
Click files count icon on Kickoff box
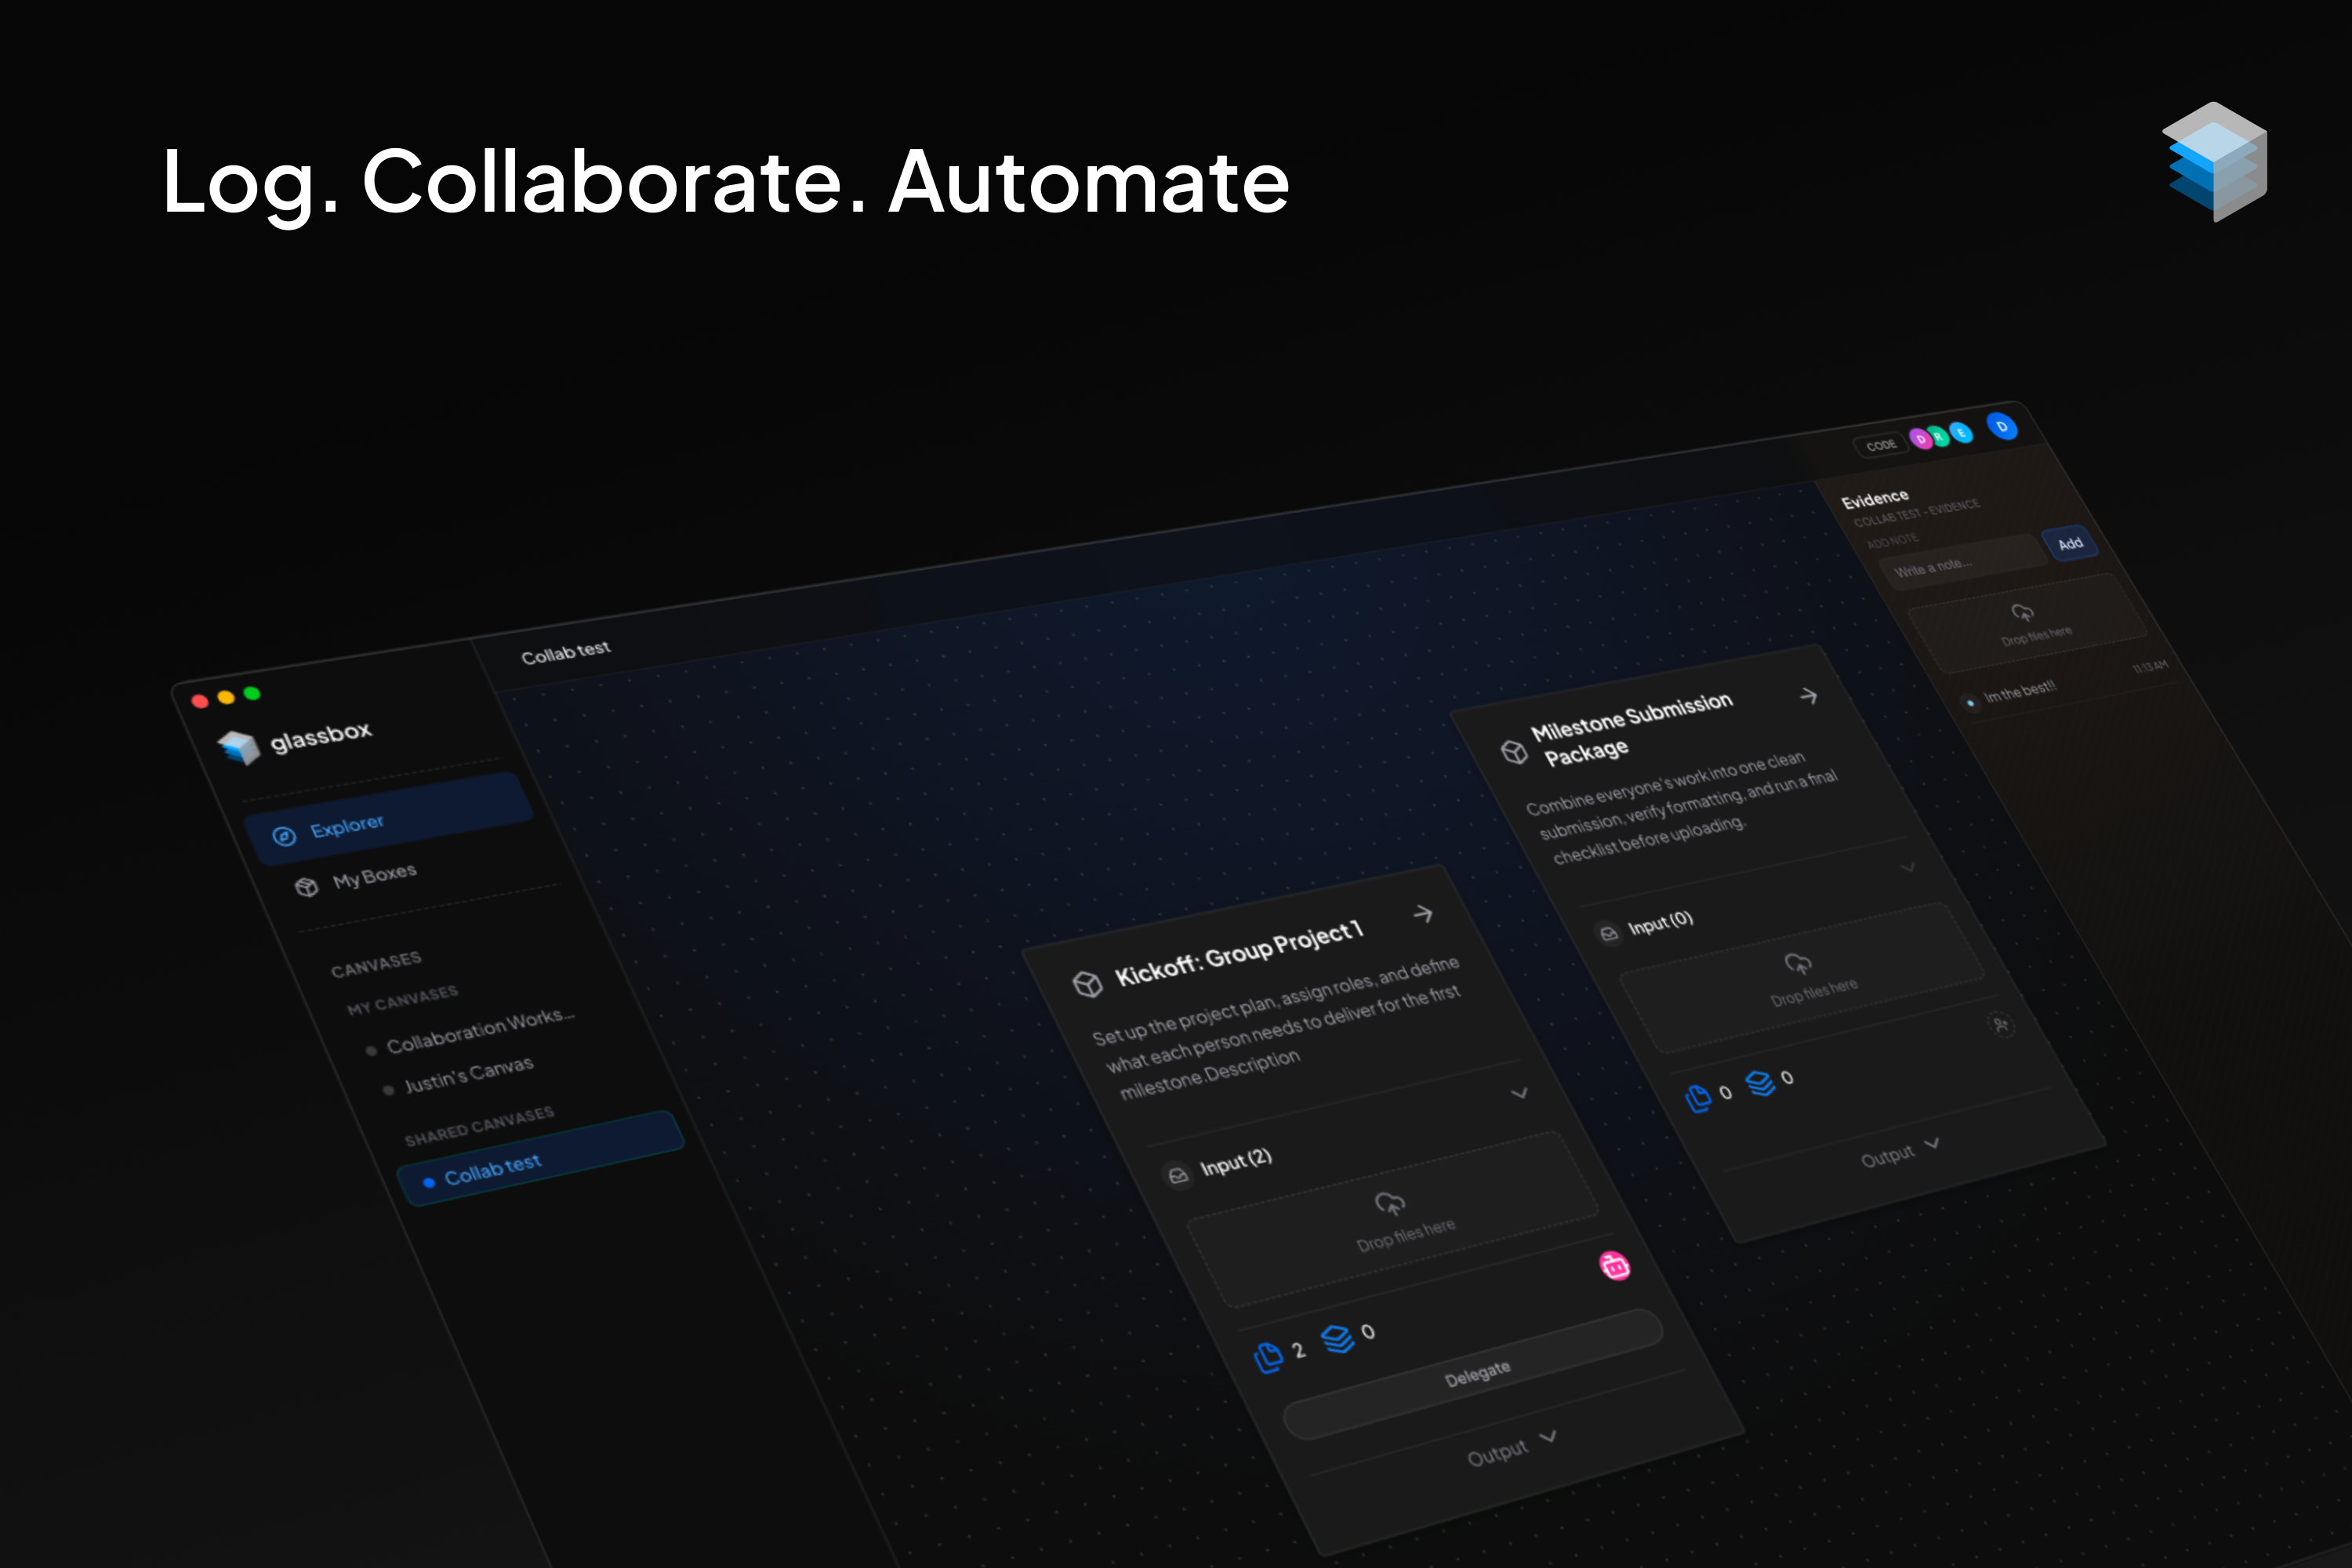pyautogui.click(x=1268, y=1356)
